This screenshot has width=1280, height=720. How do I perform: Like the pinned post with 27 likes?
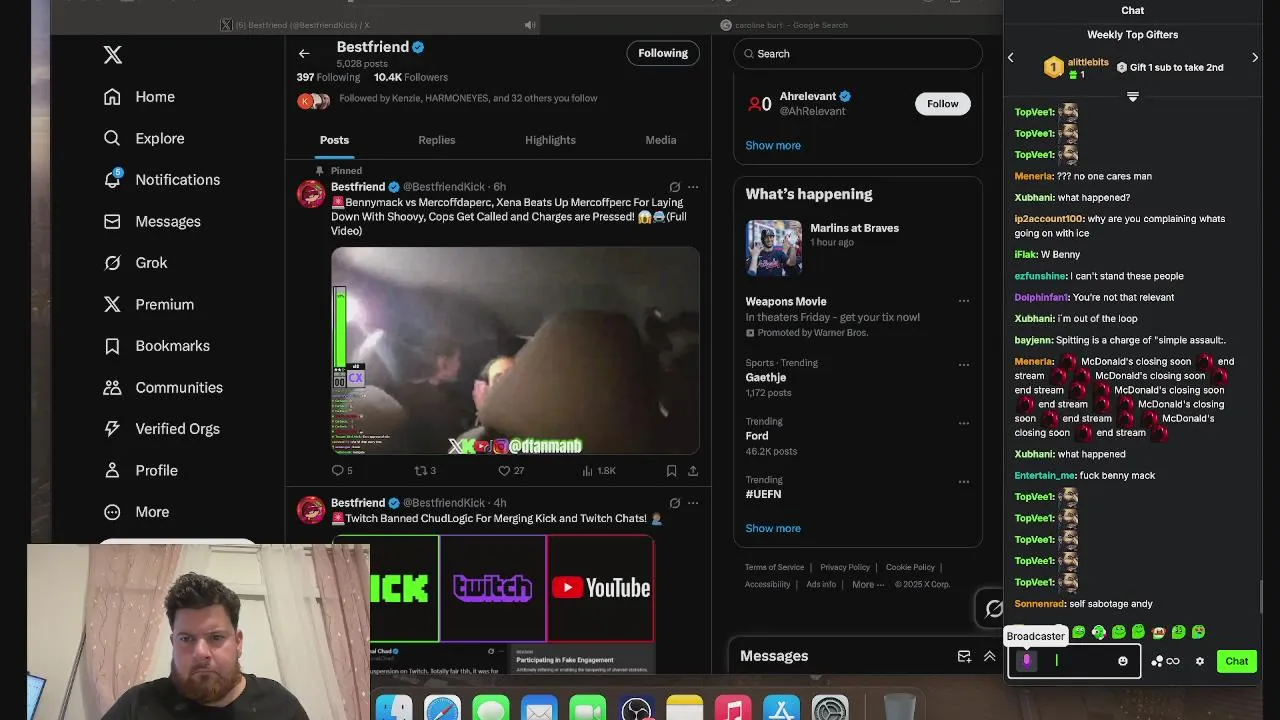tap(511, 471)
